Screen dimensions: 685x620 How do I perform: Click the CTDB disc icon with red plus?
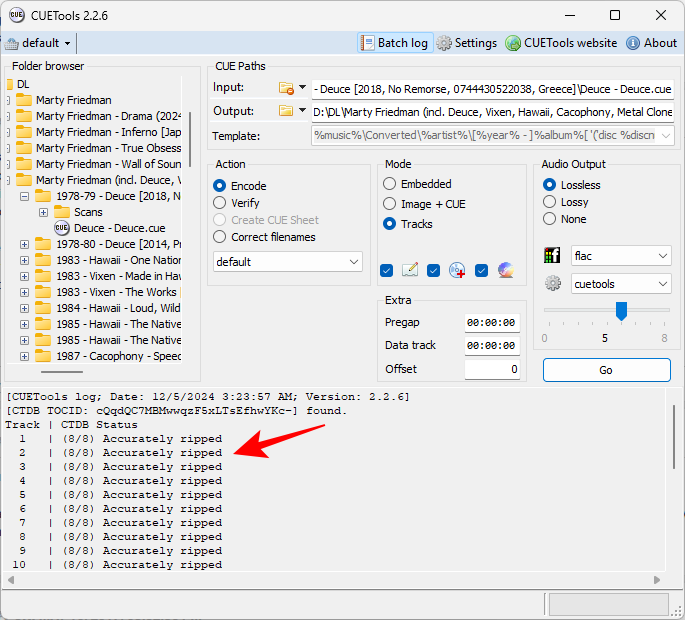[457, 270]
